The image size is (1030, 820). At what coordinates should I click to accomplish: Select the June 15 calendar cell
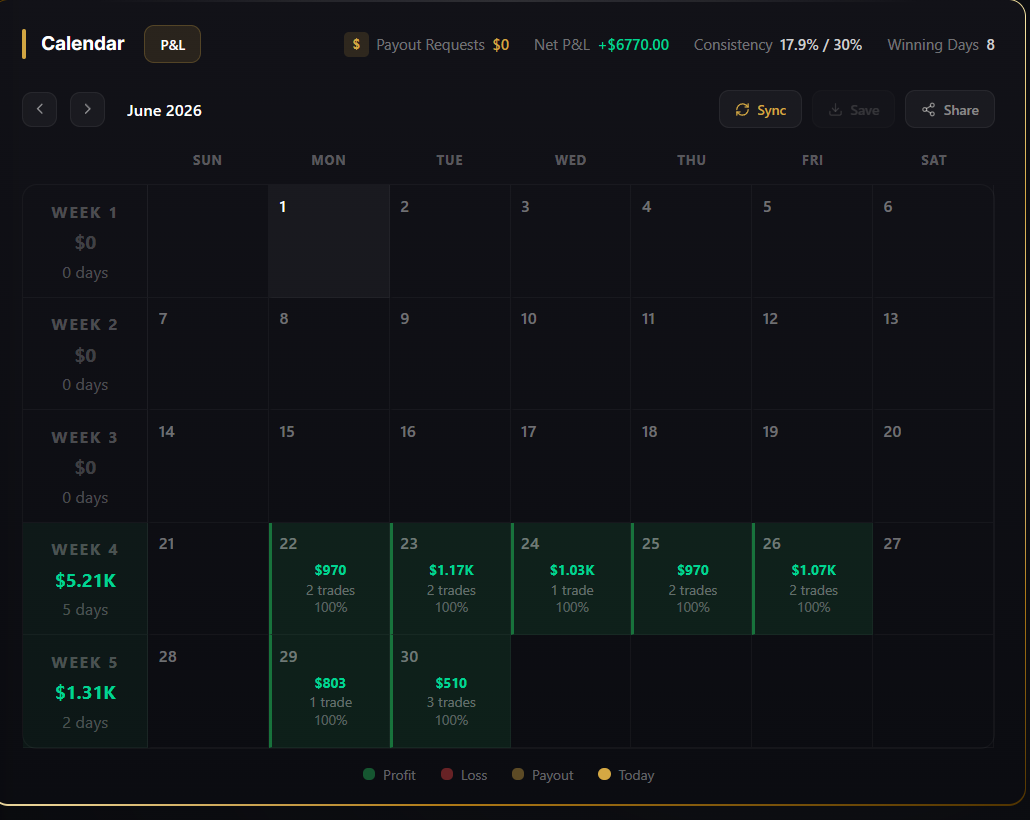coord(329,467)
